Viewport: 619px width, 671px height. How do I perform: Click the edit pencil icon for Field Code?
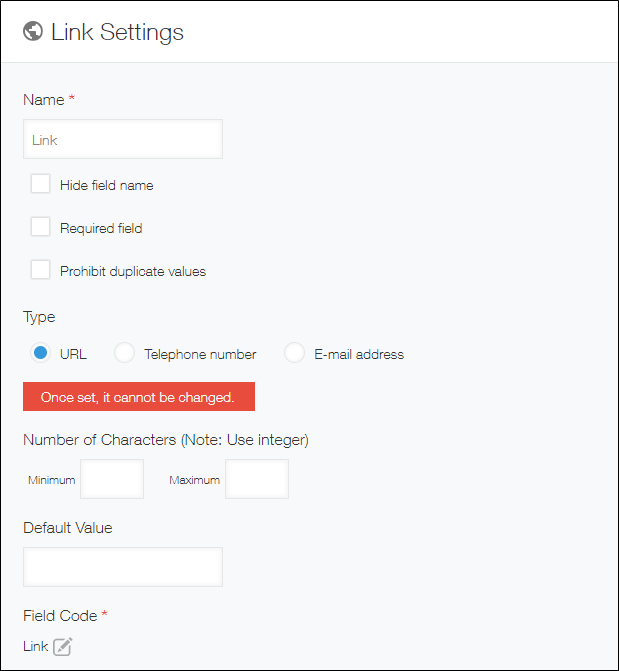(63, 647)
